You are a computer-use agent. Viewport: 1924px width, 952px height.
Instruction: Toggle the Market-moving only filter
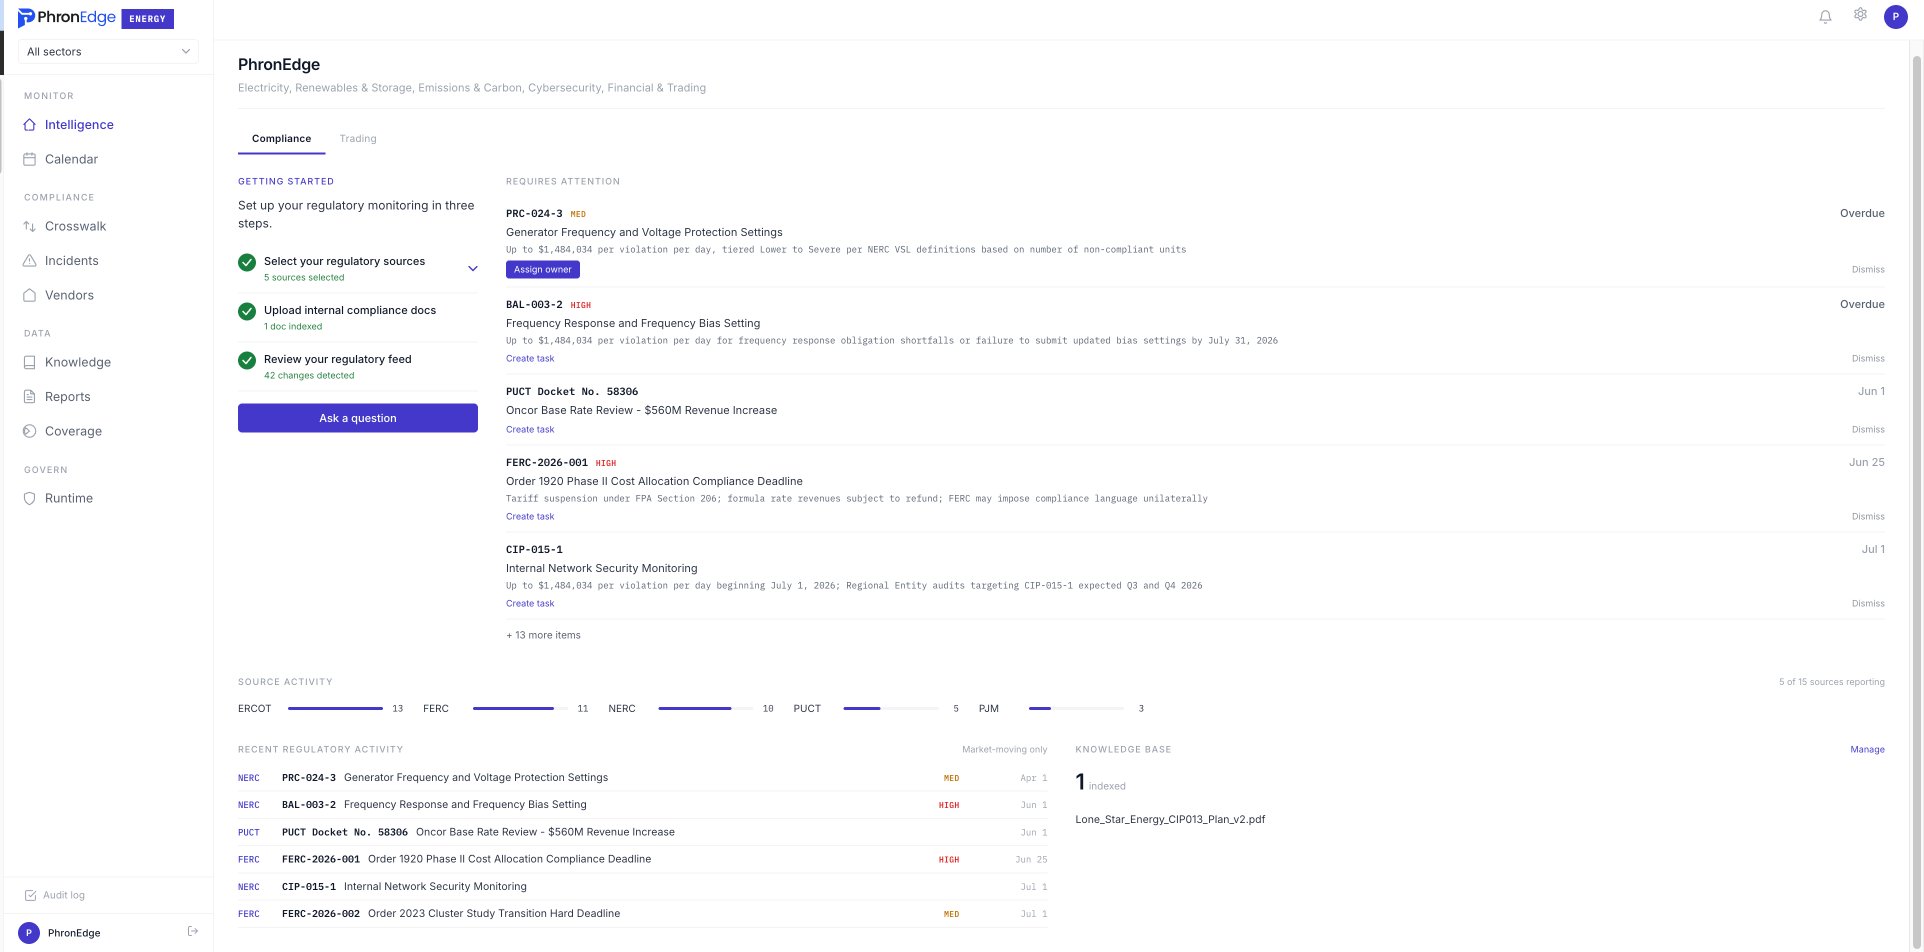pyautogui.click(x=1004, y=749)
